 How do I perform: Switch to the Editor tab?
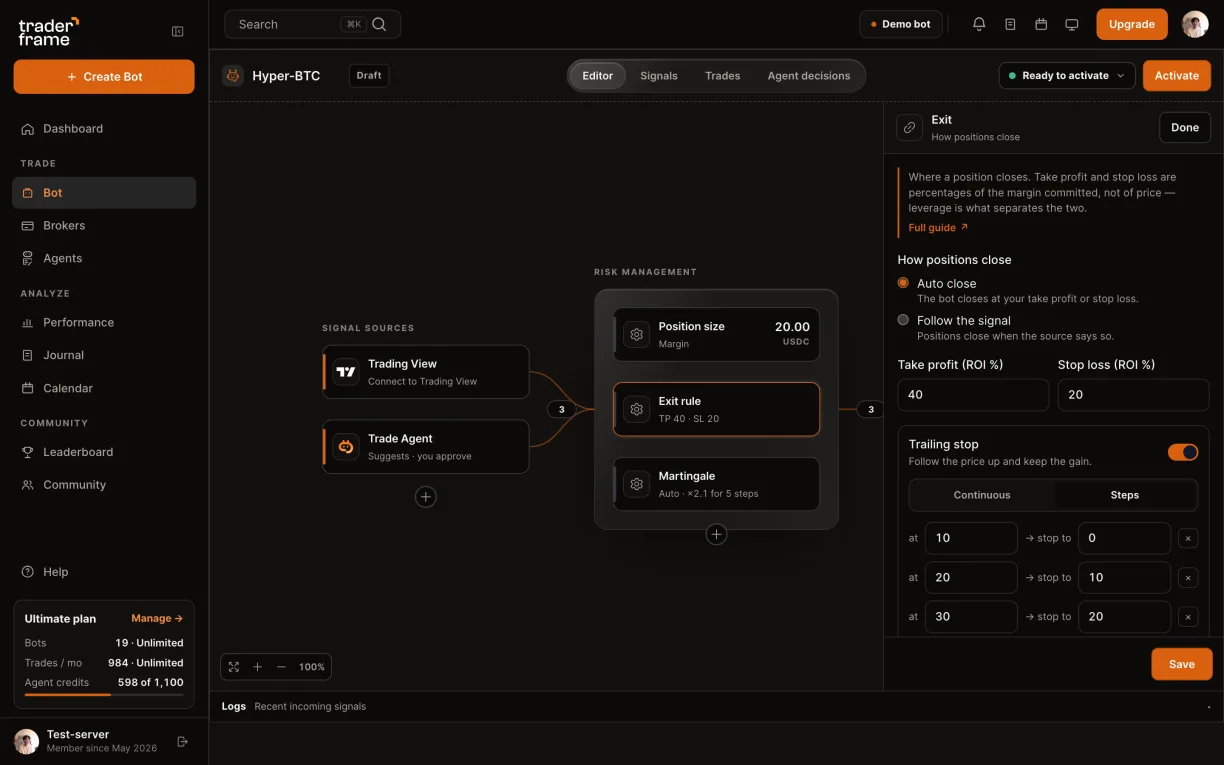coord(598,76)
